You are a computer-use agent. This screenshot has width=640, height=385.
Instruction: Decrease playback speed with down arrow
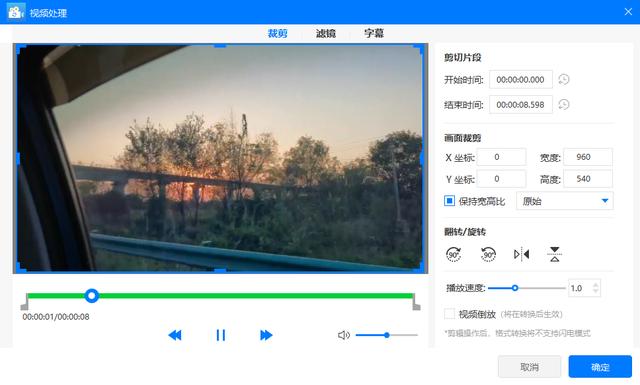596,292
